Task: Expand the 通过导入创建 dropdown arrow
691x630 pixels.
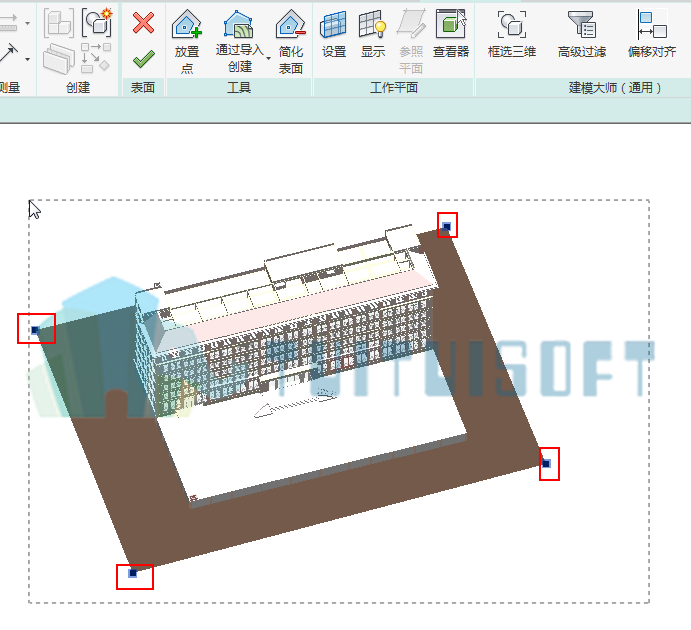Action: click(x=268, y=59)
